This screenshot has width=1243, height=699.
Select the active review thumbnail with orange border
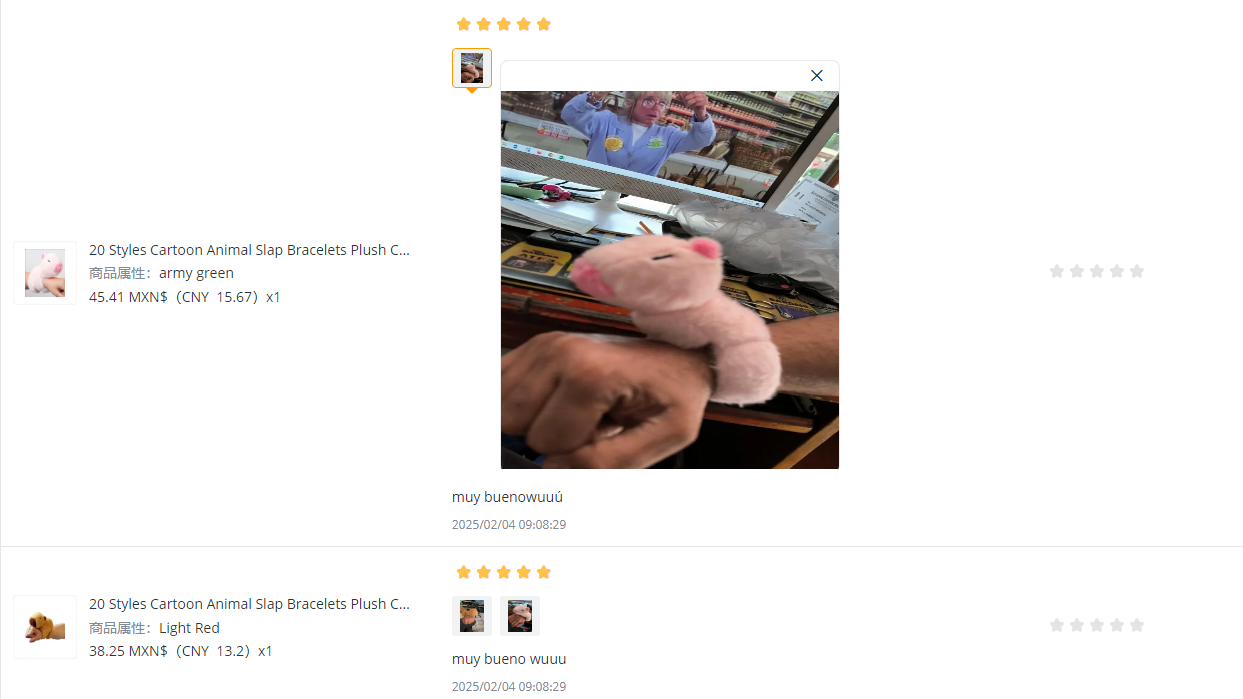[472, 68]
